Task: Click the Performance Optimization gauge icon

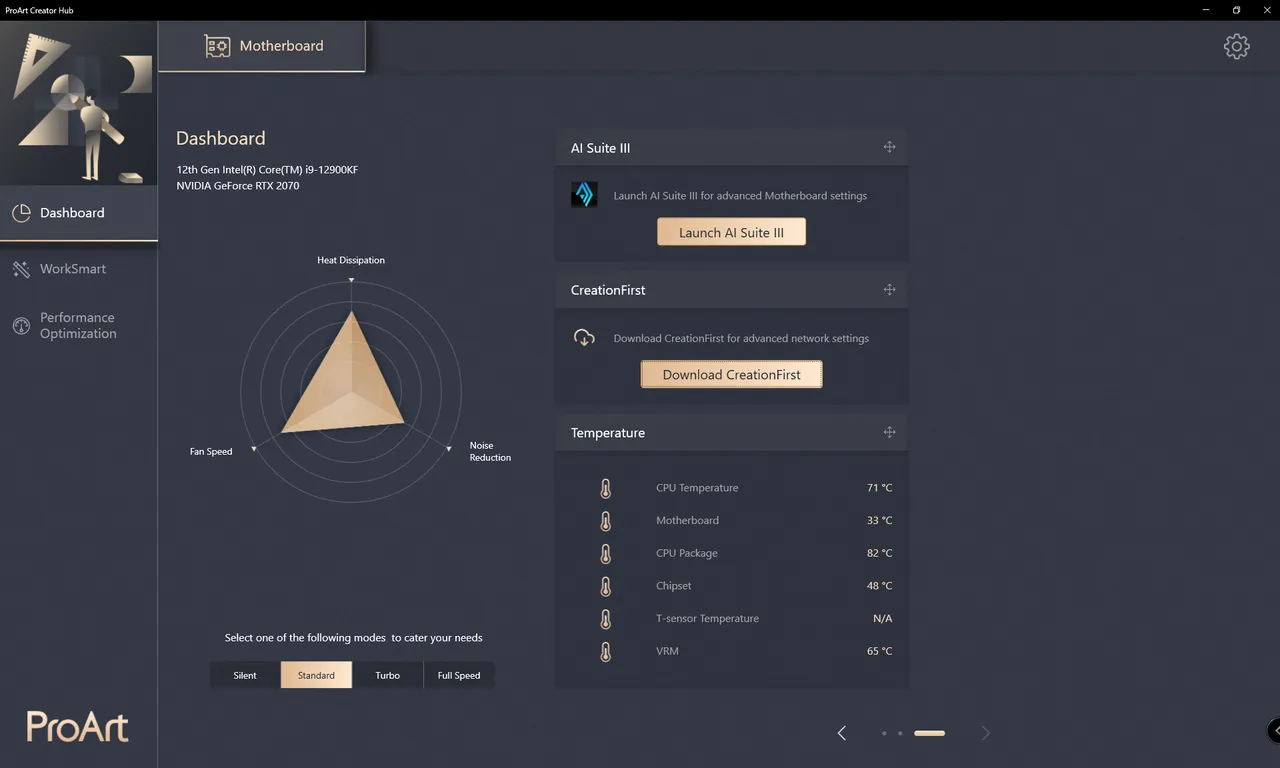Action: 20,326
